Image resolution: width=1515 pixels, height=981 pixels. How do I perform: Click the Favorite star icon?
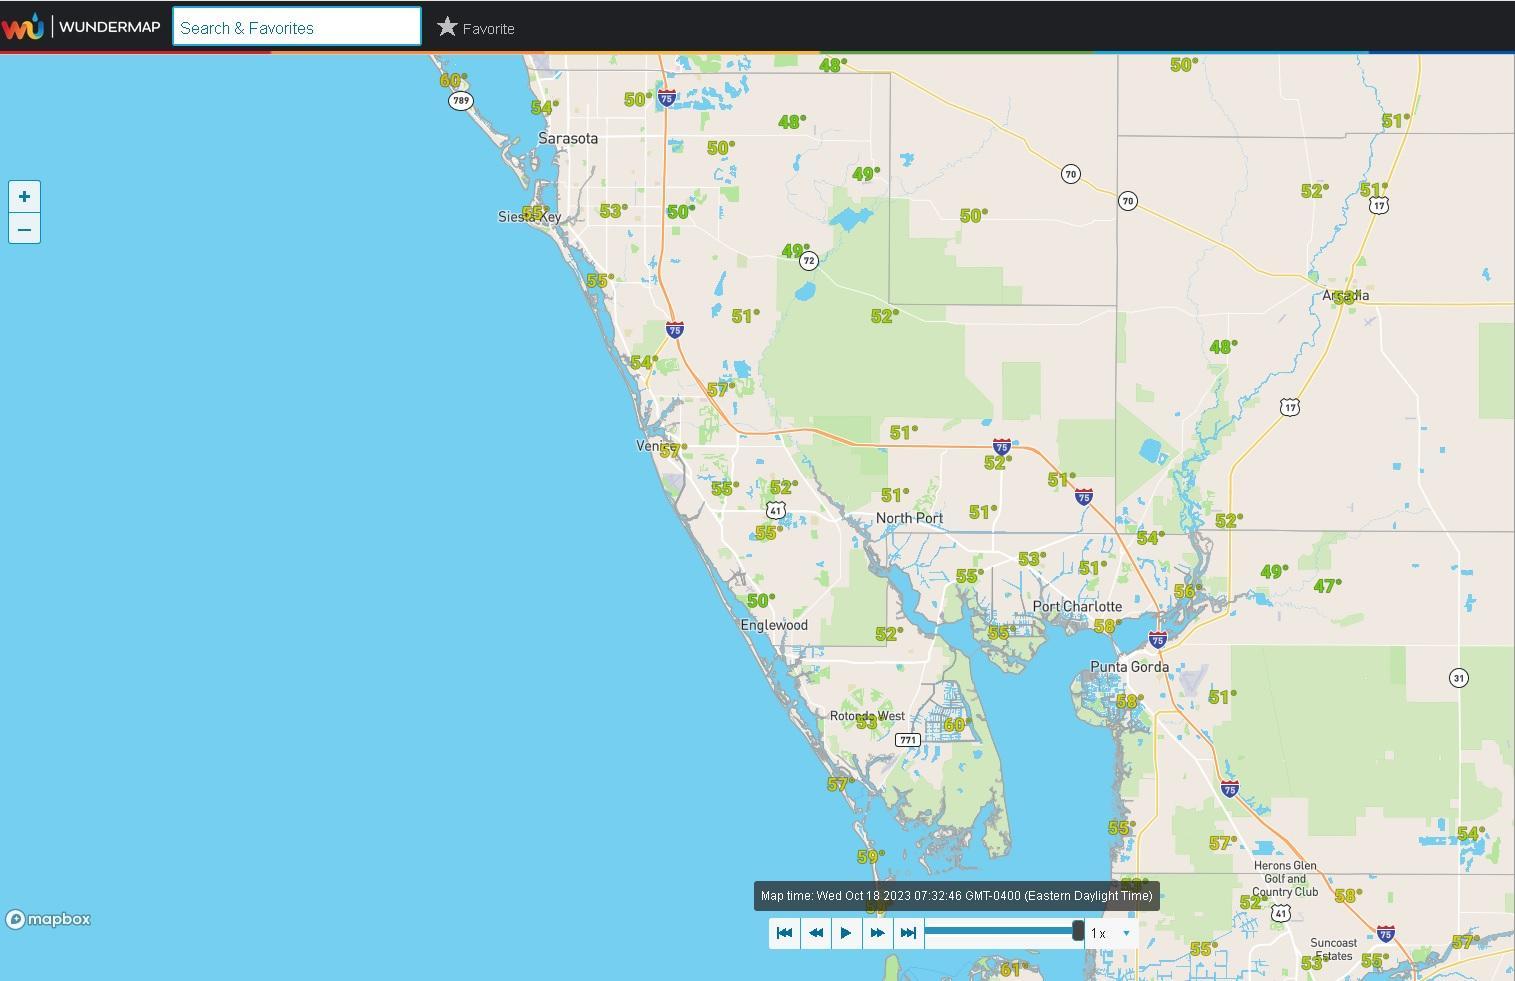coord(447,27)
